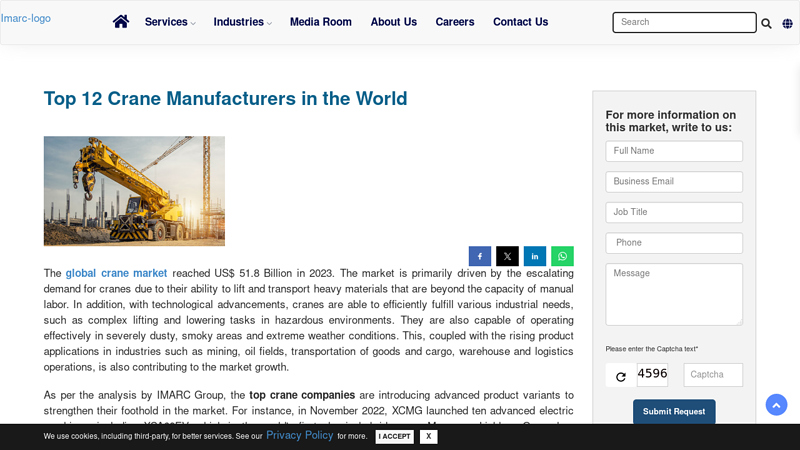The height and width of the screenshot is (450, 800).
Task: Open the globe language icon
Action: tap(787, 23)
